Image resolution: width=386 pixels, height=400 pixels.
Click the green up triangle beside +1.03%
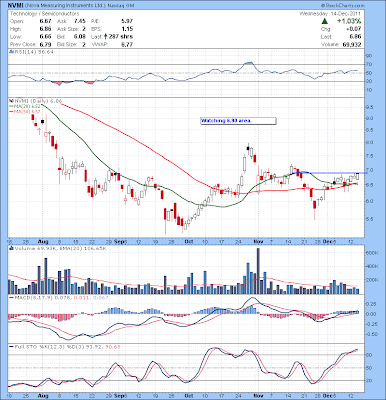[324, 21]
